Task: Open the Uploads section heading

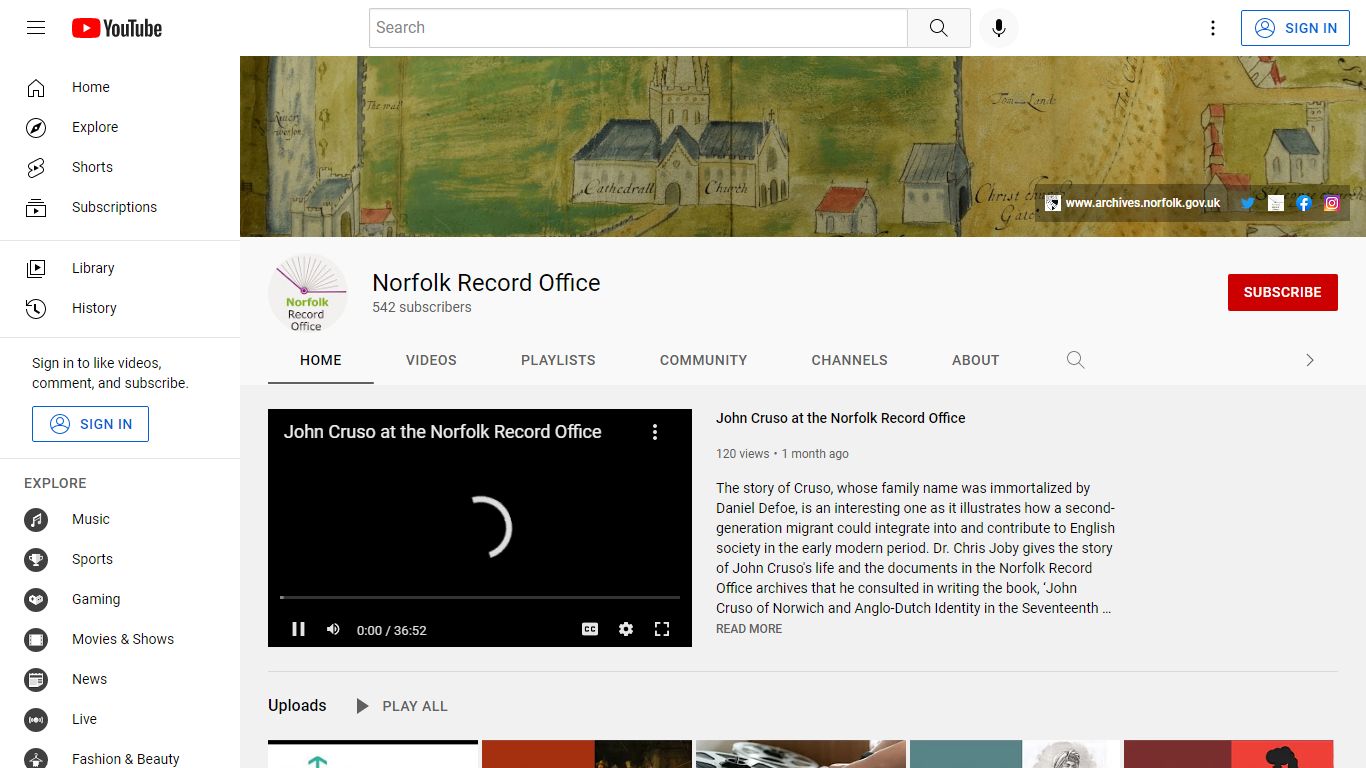Action: click(297, 706)
